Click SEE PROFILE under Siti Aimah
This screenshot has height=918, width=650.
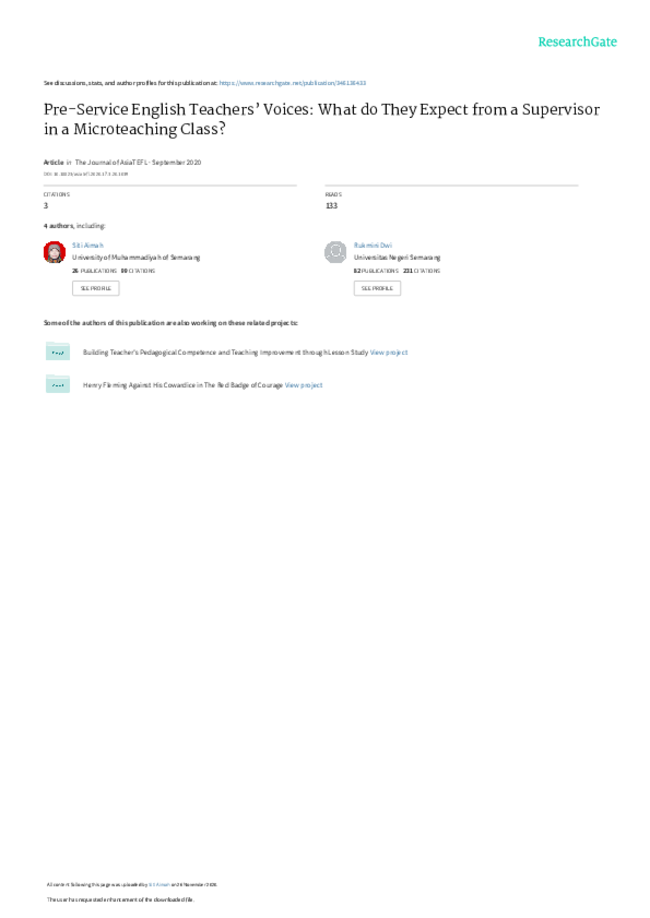click(x=95, y=288)
